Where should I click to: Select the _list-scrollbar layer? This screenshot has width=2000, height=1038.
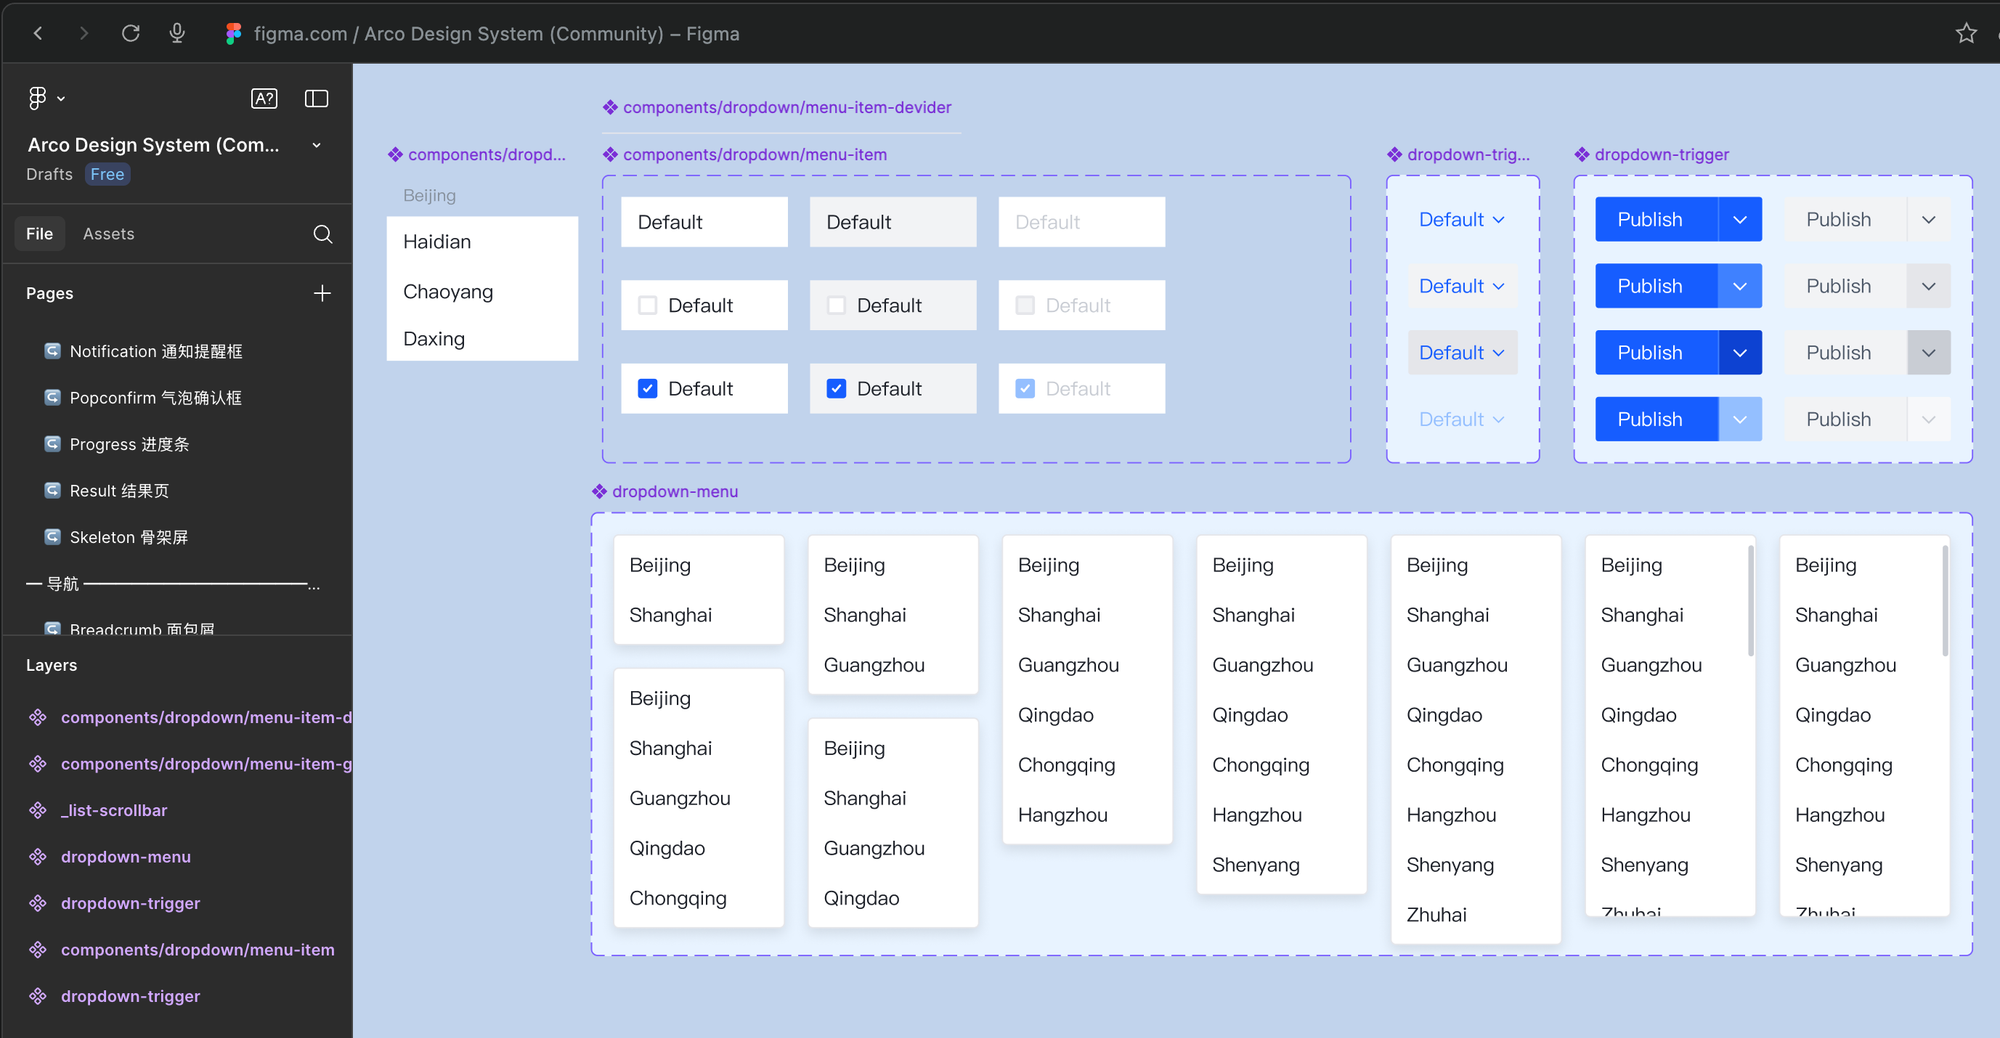click(x=114, y=811)
